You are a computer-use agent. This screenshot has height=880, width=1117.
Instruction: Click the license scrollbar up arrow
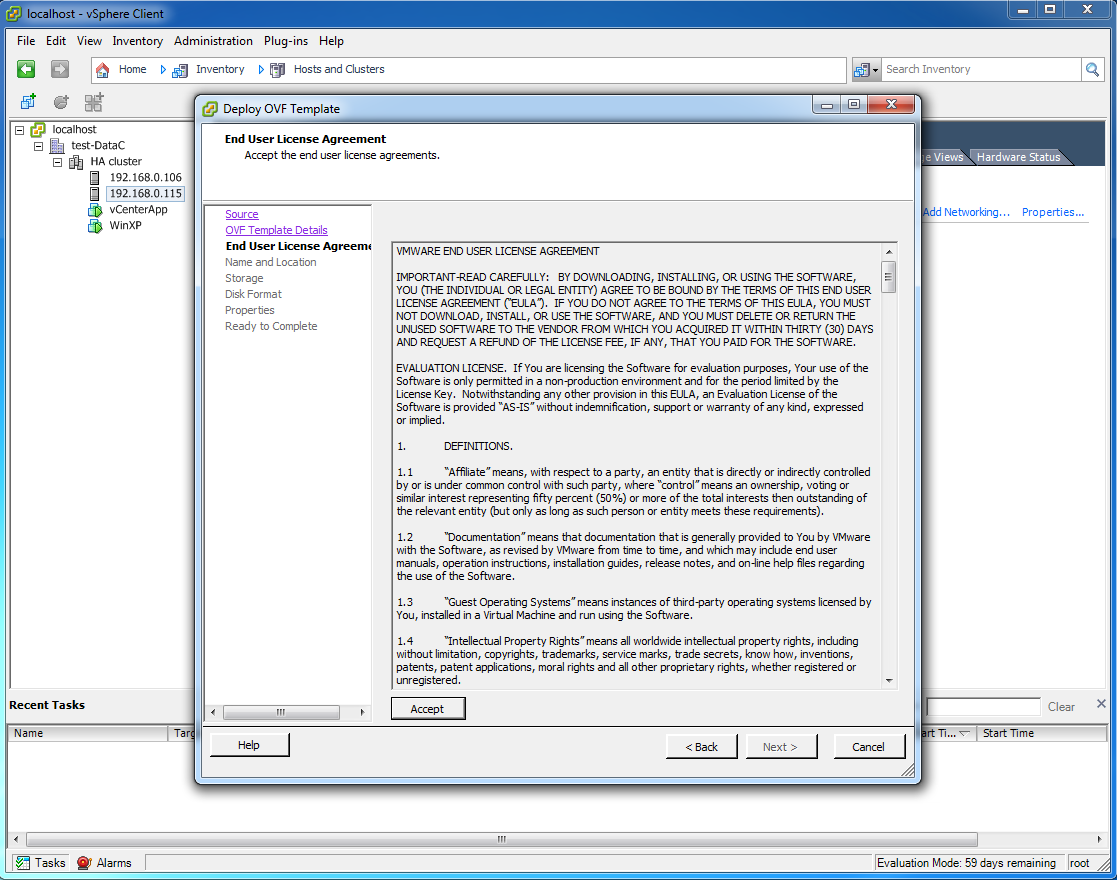(889, 252)
